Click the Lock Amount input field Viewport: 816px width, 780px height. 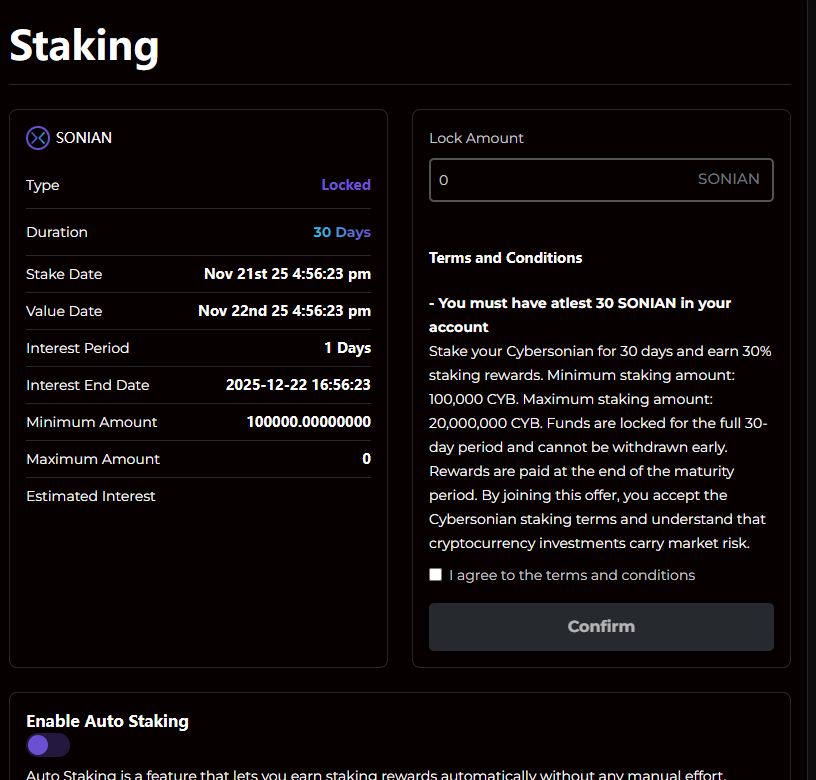(600, 180)
